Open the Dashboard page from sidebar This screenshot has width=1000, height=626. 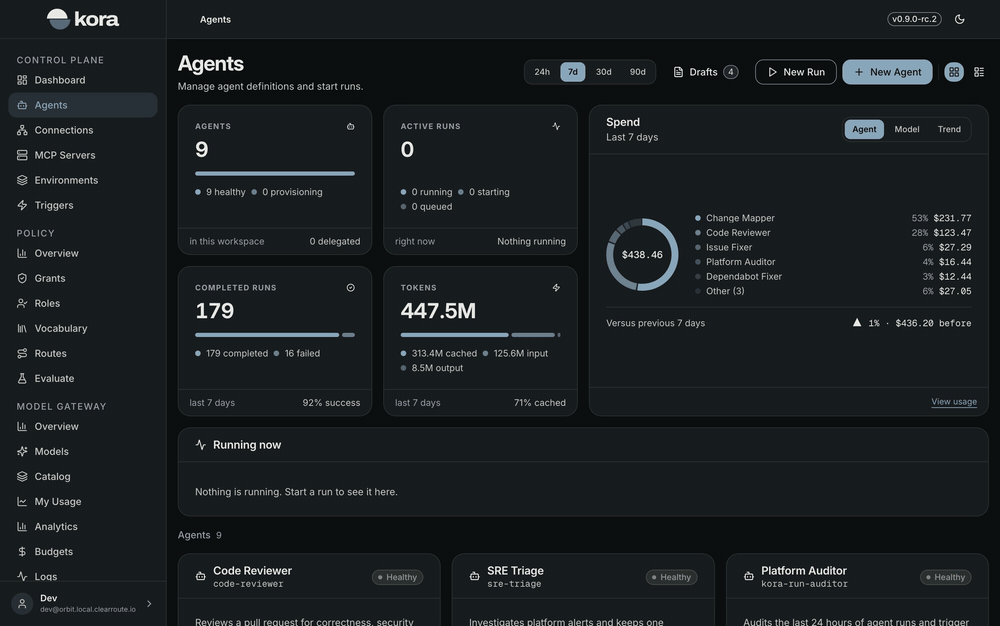pos(83,80)
